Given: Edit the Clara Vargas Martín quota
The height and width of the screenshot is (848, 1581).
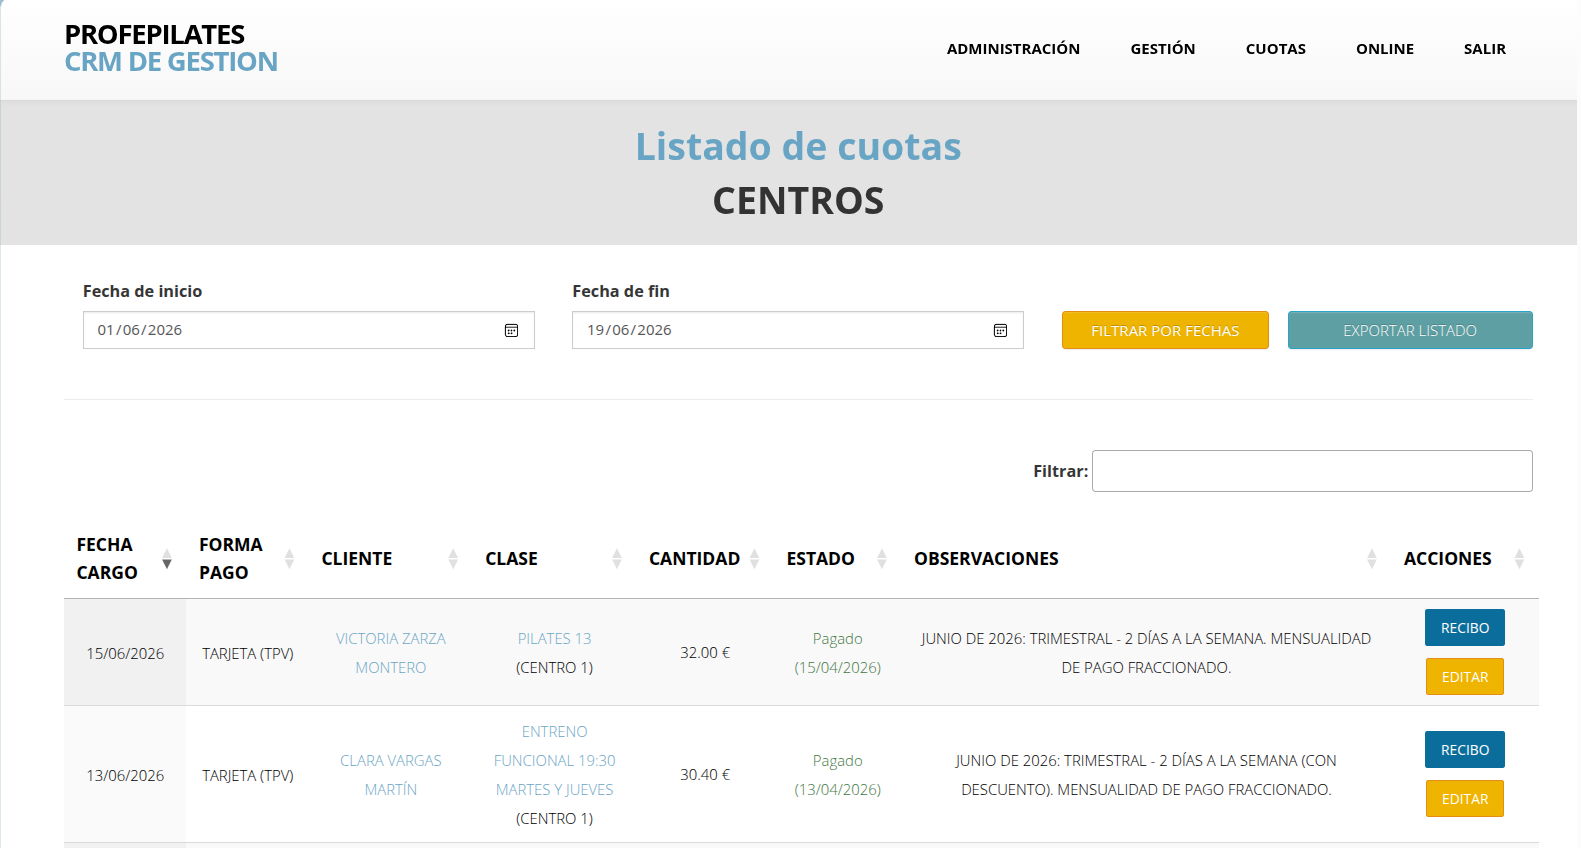Looking at the screenshot, I should 1465,799.
